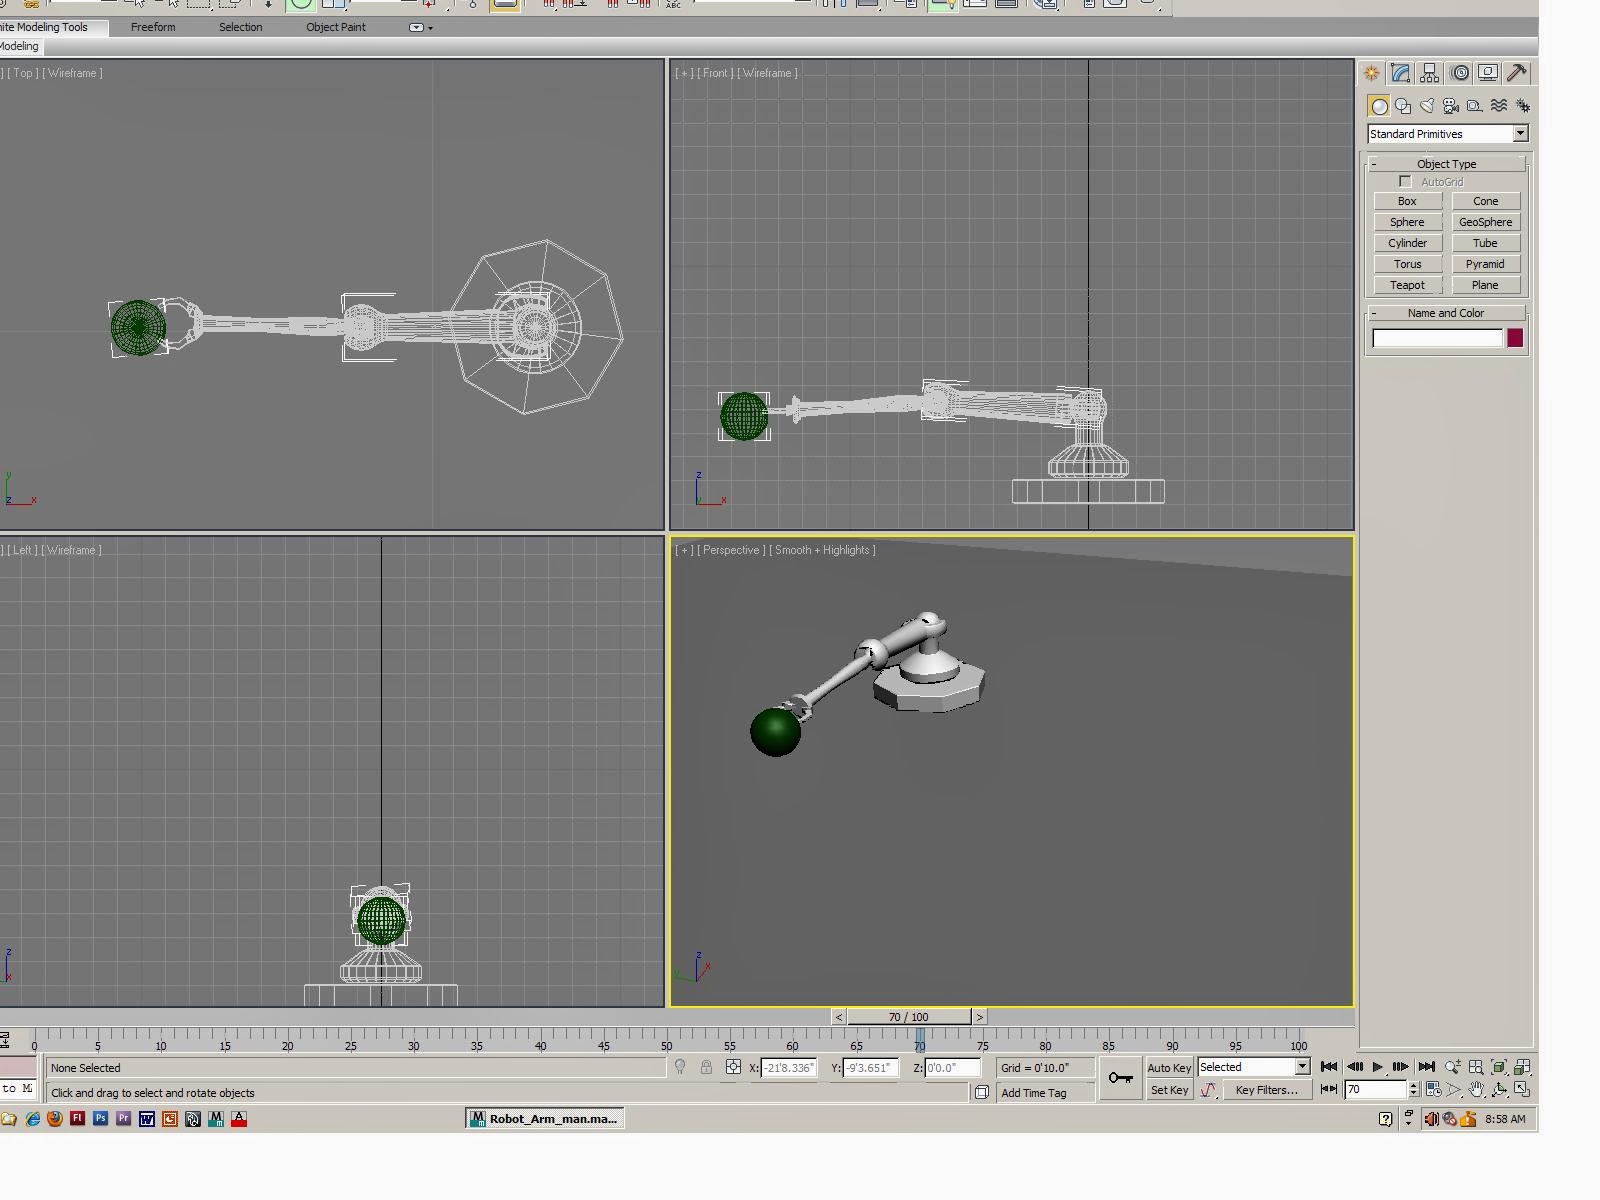Viewport: 1600px width, 1200px height.
Task: Open the Left viewport label menu
Action: [x=23, y=550]
